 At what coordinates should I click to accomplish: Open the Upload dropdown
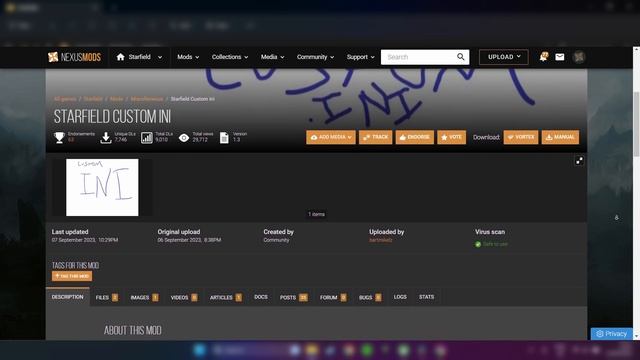[x=504, y=57]
